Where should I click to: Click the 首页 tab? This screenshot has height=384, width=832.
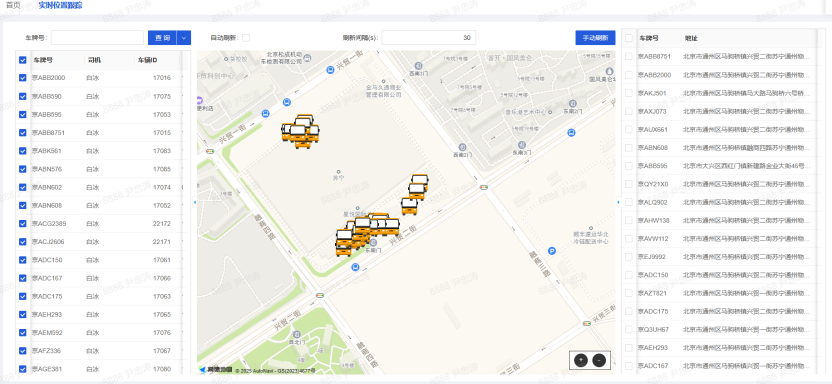point(13,5)
